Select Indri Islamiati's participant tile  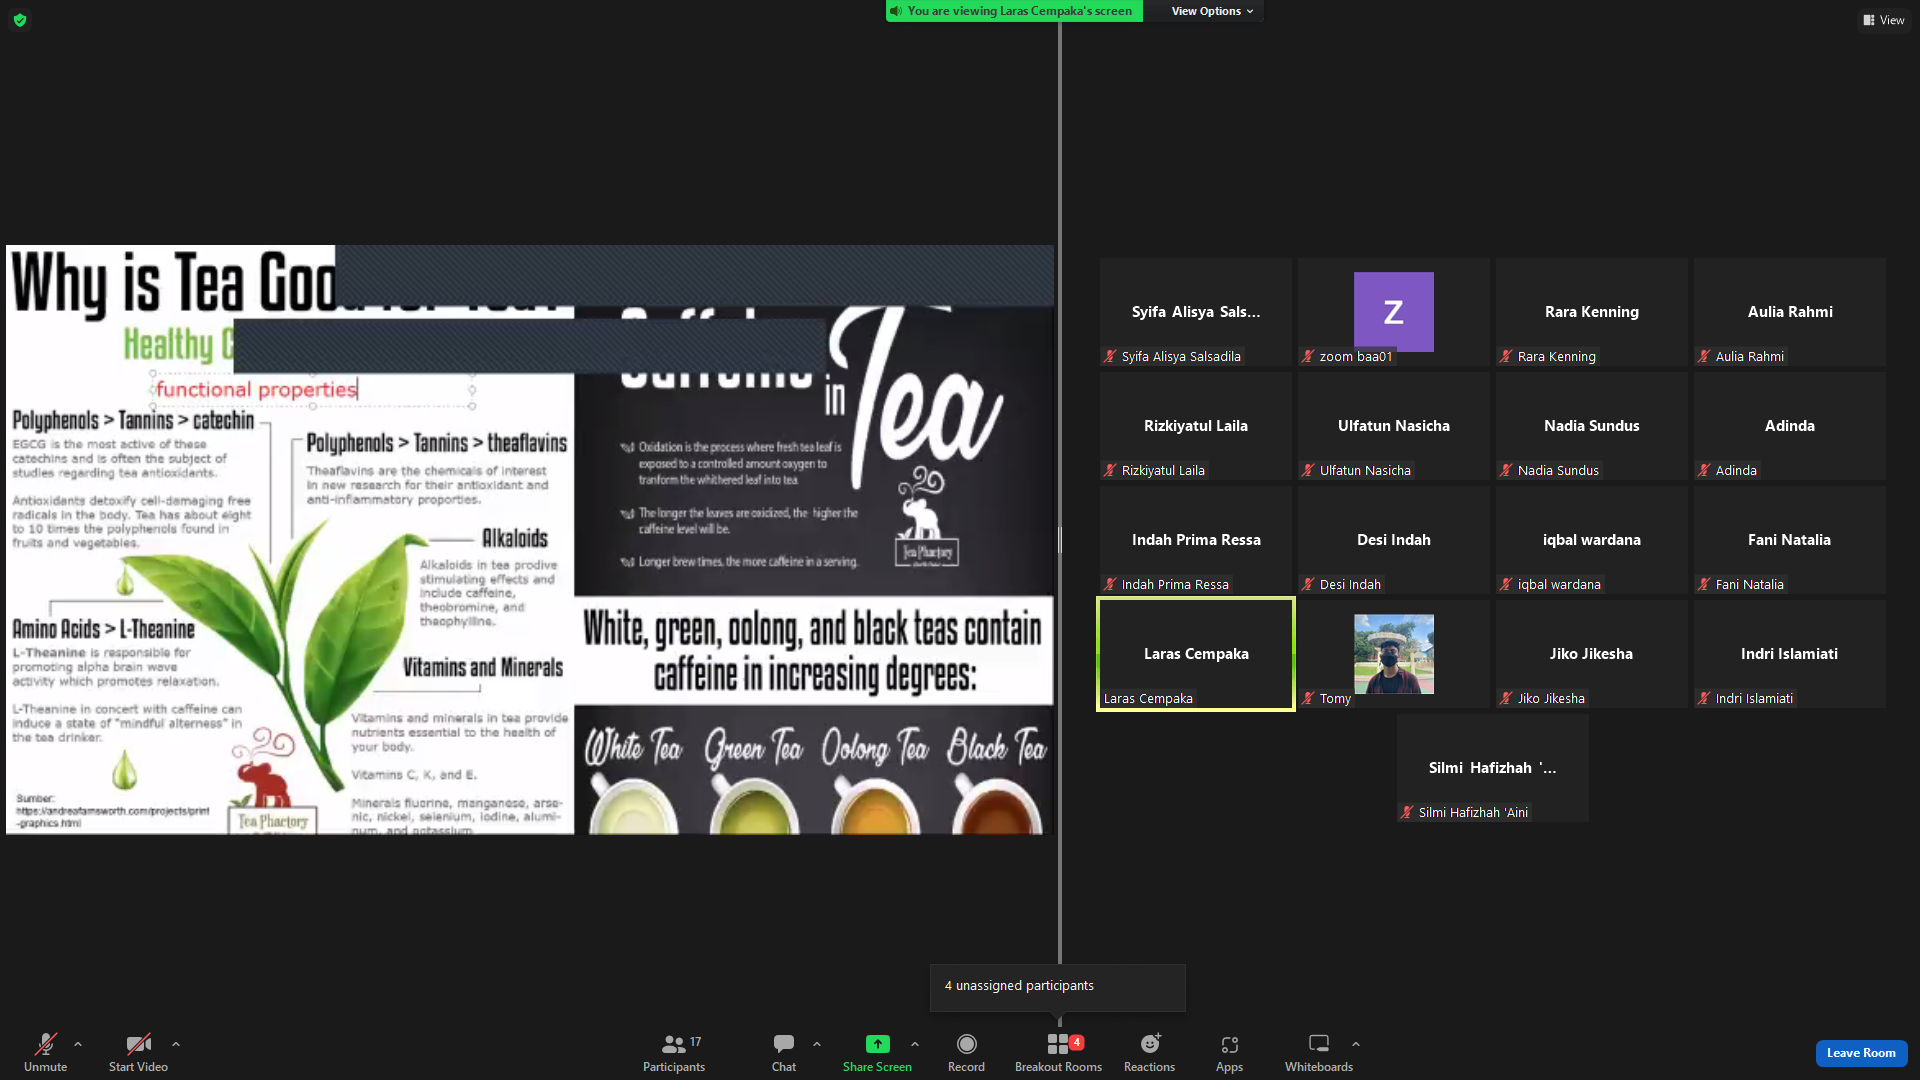coord(1790,654)
